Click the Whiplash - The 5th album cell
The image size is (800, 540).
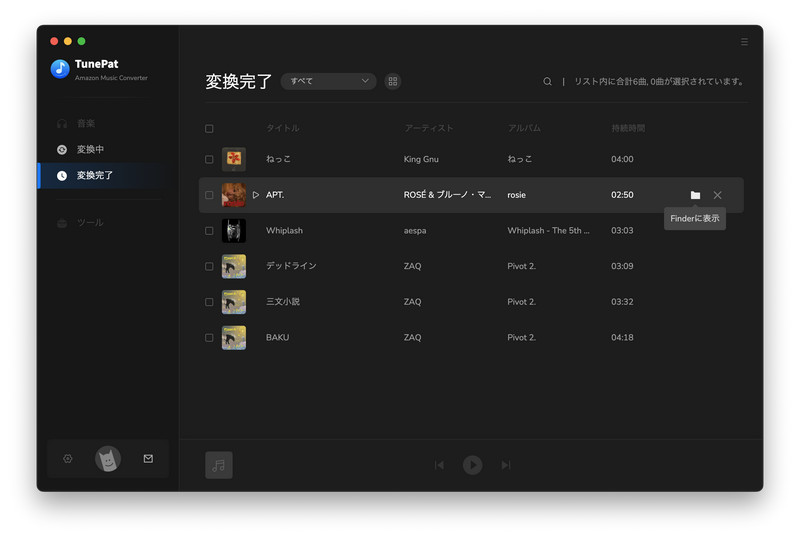548,231
